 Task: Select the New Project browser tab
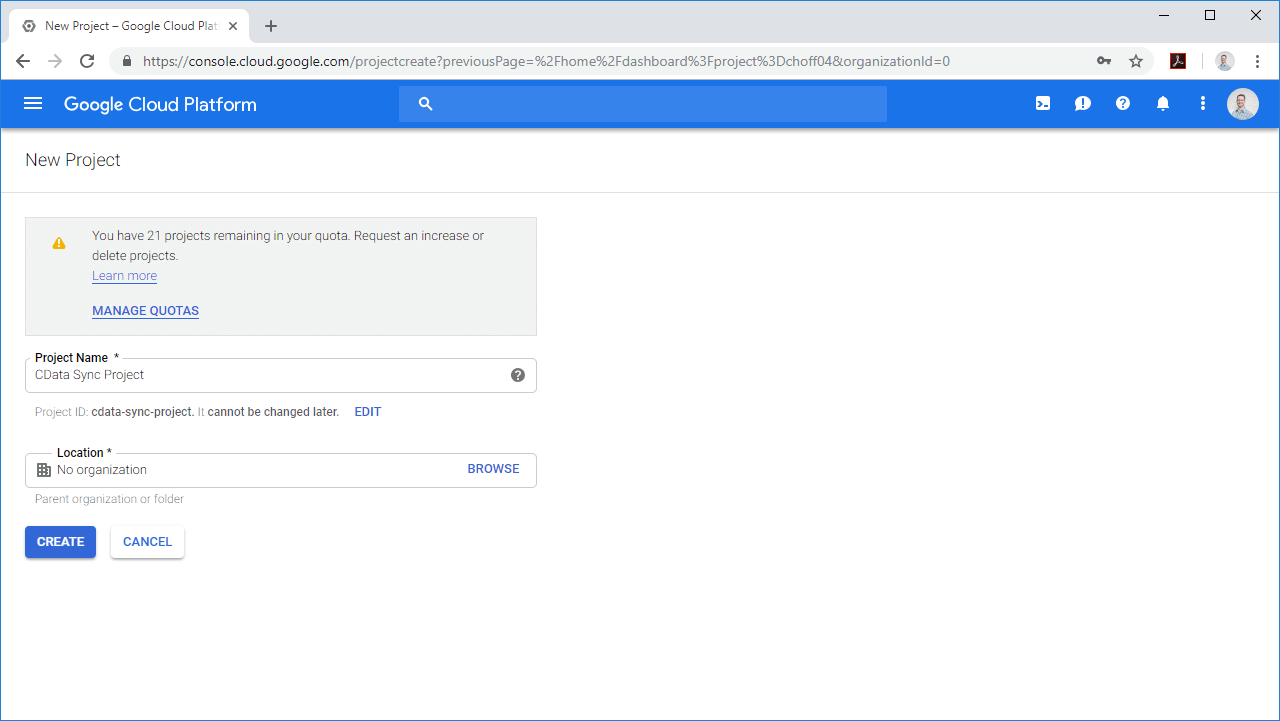[x=125, y=26]
